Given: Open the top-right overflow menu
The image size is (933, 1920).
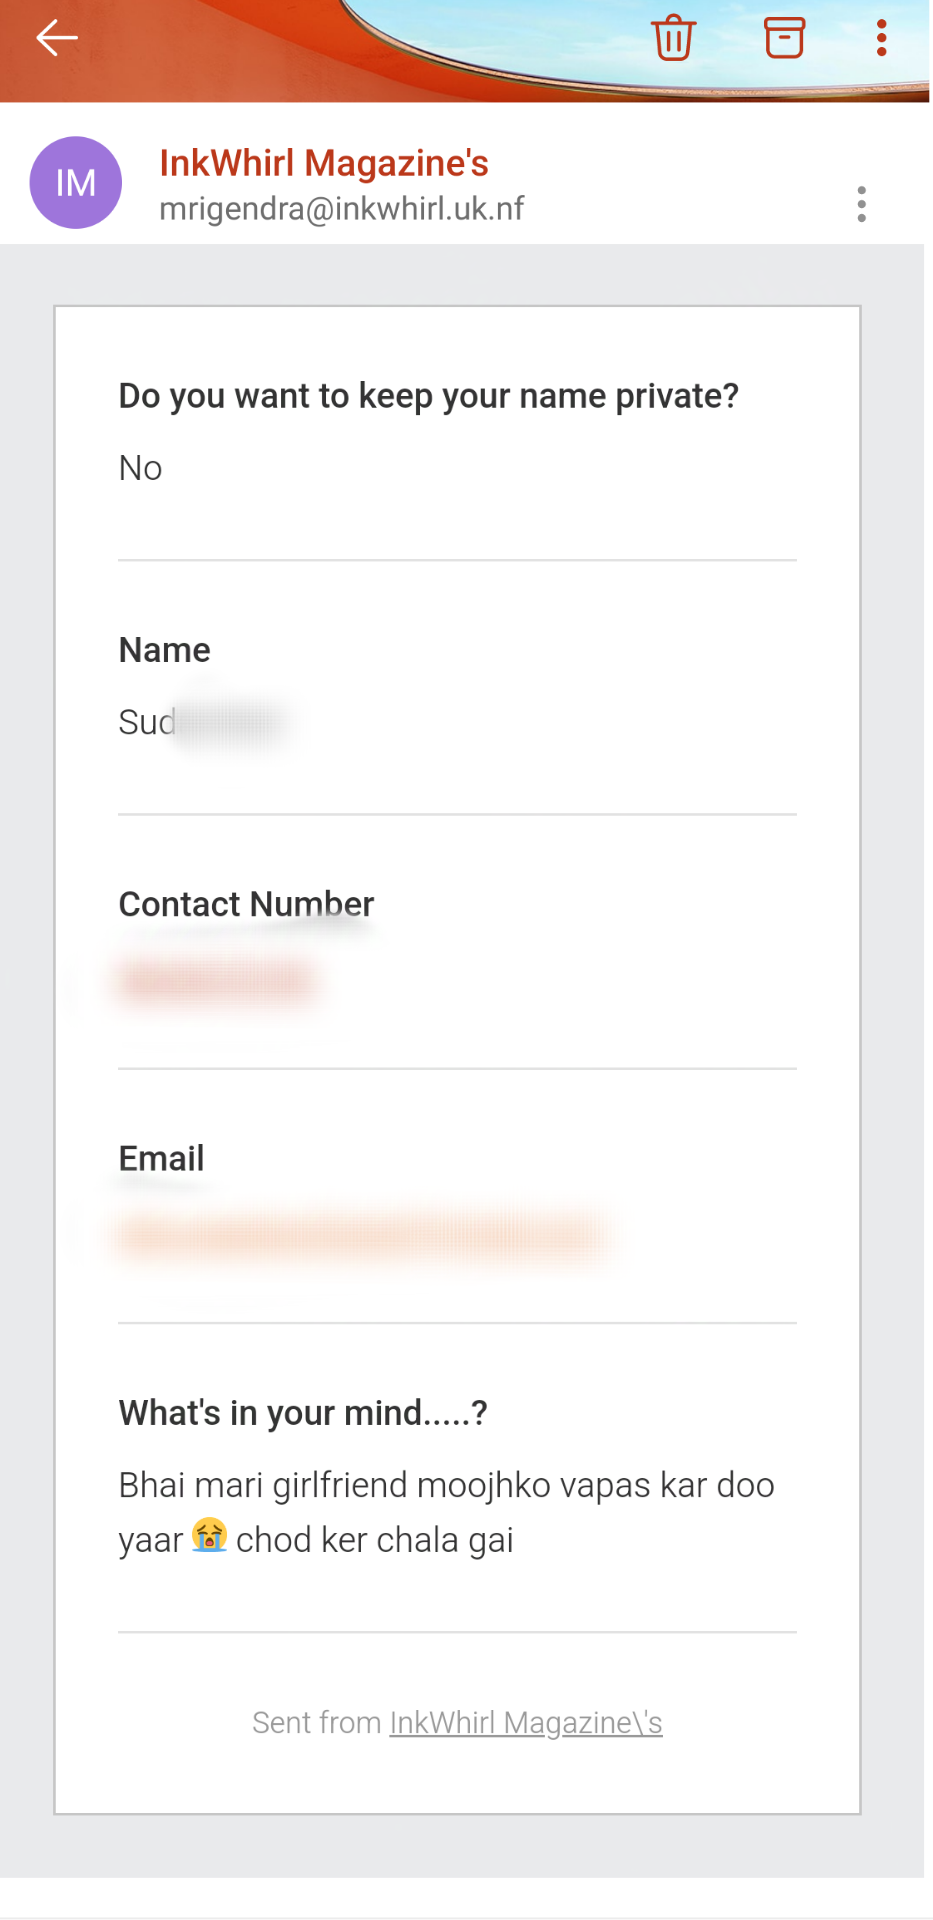Looking at the screenshot, I should pos(881,38).
